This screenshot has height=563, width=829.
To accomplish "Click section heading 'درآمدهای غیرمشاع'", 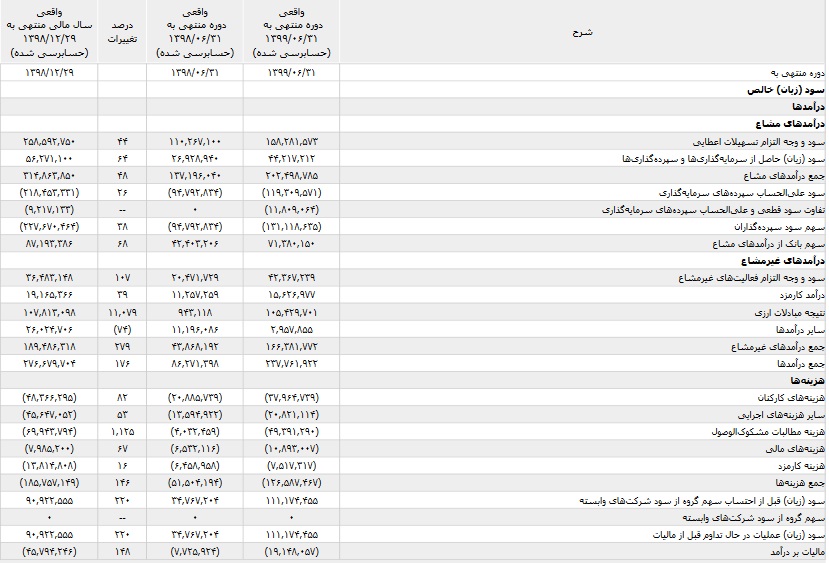I will tap(783, 261).
